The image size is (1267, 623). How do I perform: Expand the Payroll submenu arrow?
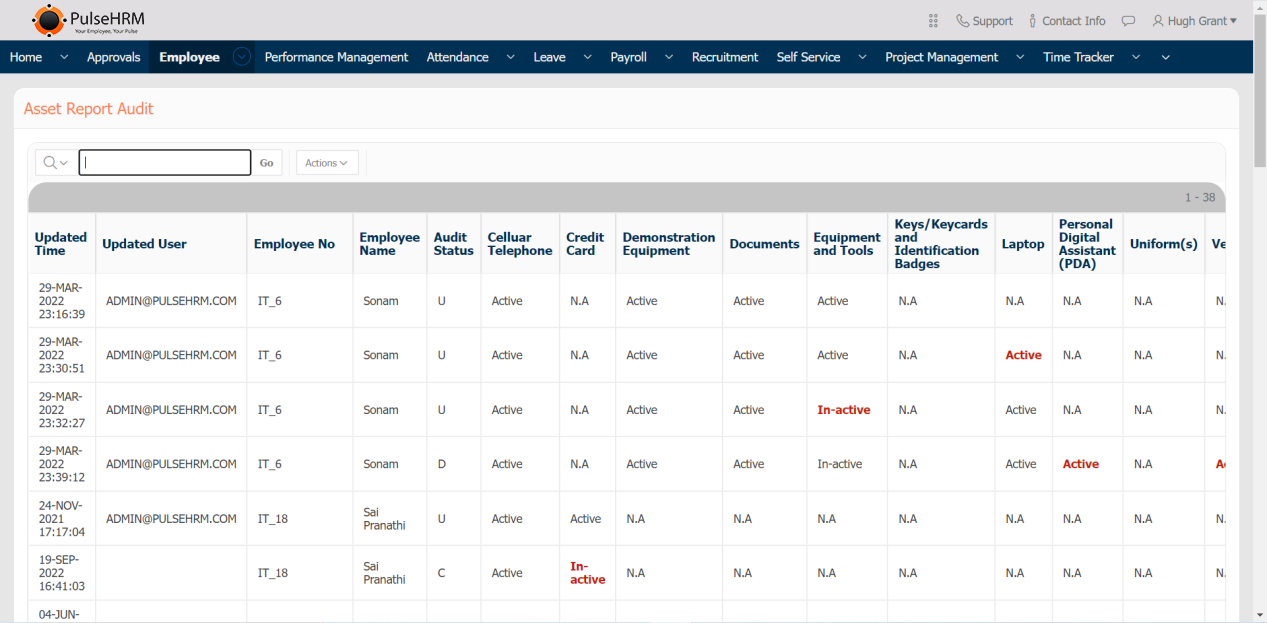[x=668, y=57]
